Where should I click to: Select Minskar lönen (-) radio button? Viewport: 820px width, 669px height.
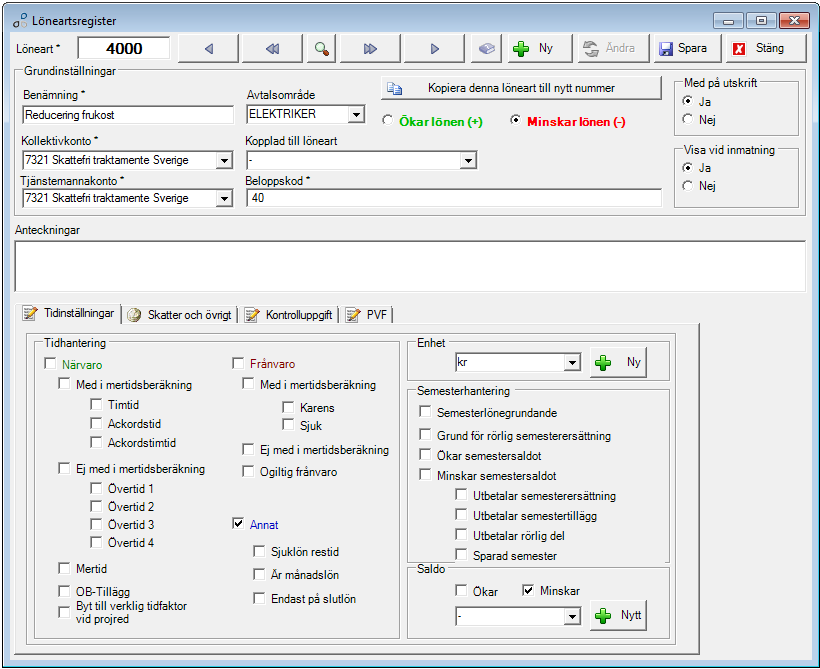click(x=515, y=120)
